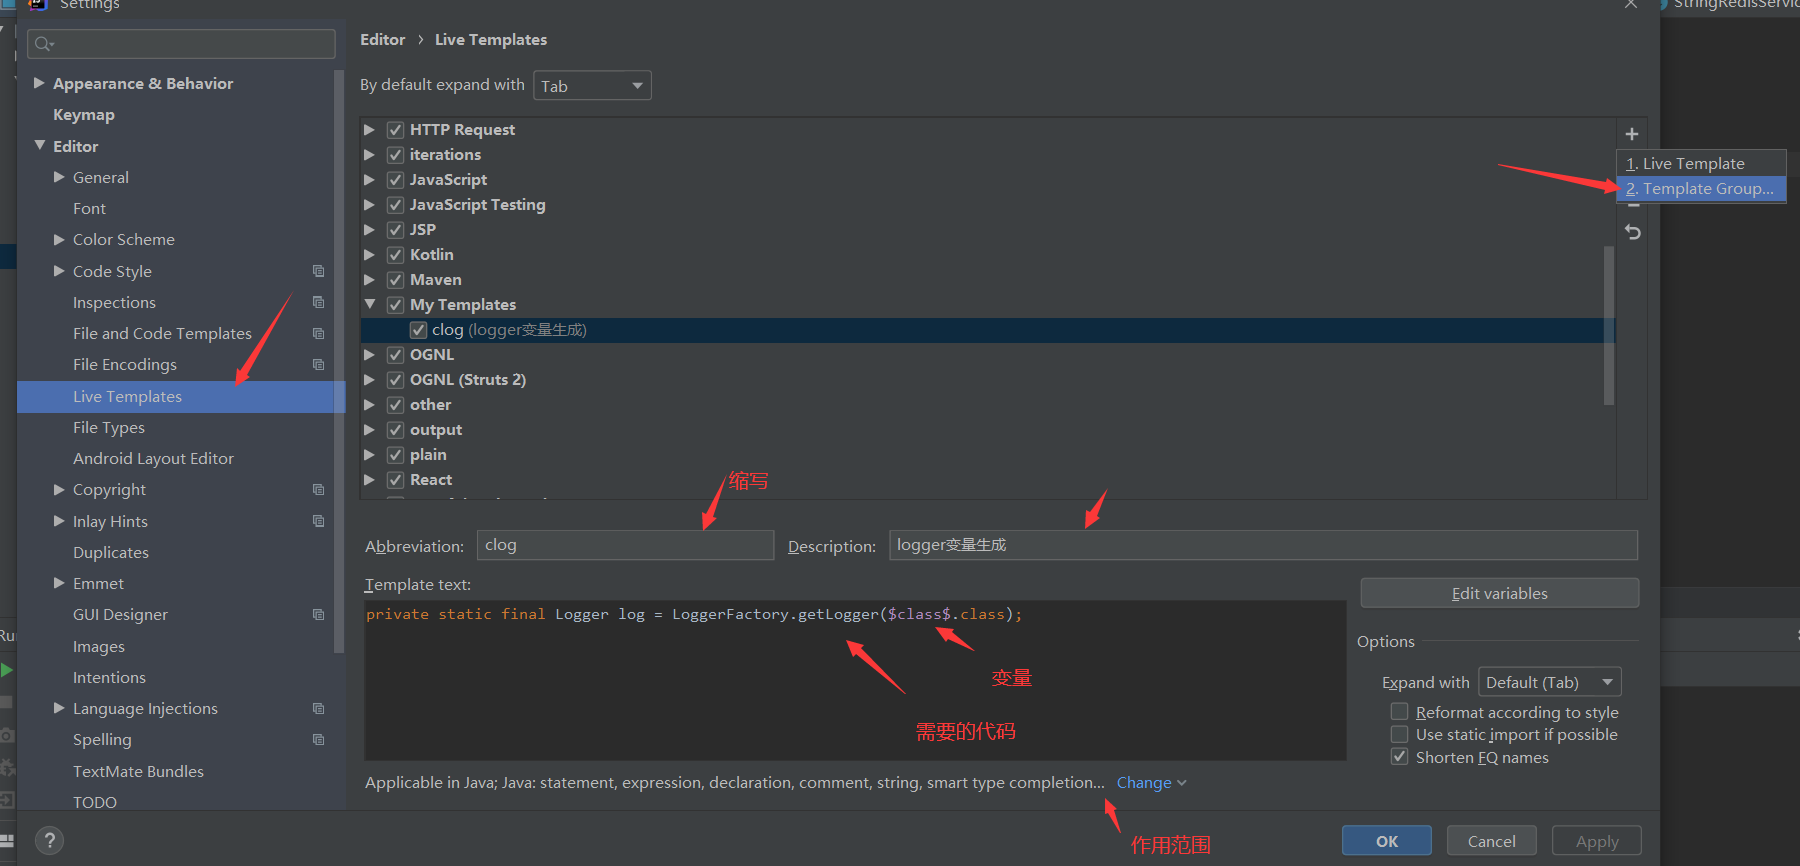Image resolution: width=1800 pixels, height=866 pixels.
Task: Click the copy icon beside Spelling
Action: 318,740
